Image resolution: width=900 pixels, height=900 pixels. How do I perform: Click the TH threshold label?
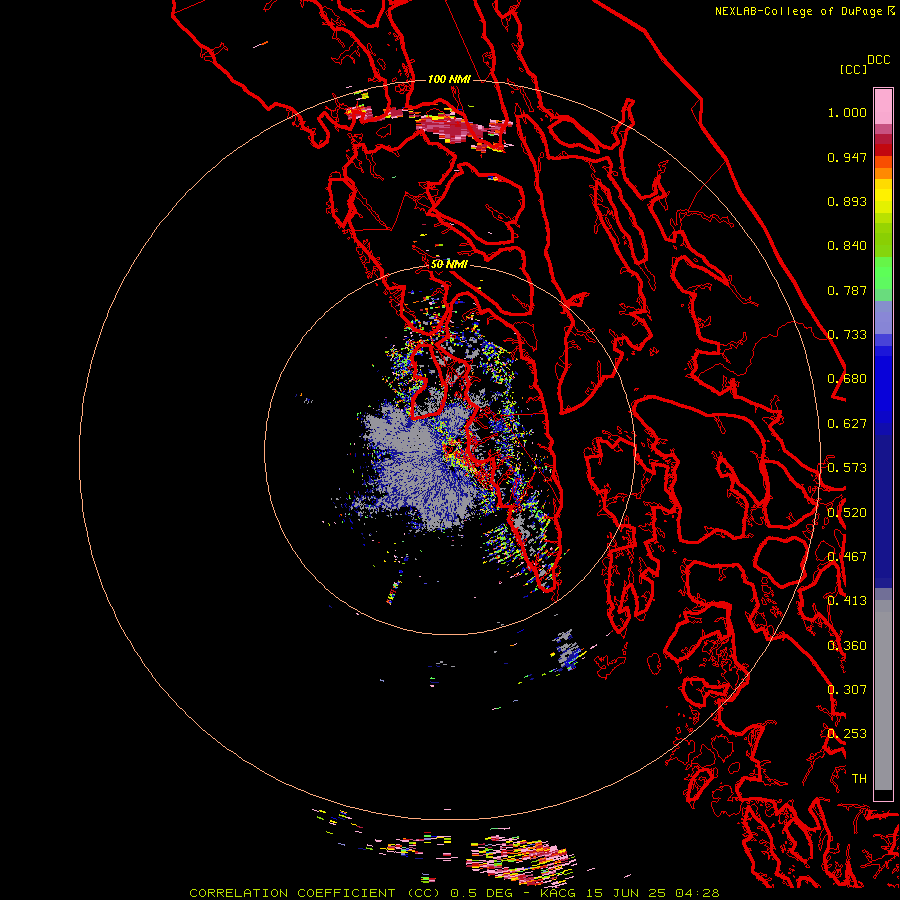tap(859, 779)
